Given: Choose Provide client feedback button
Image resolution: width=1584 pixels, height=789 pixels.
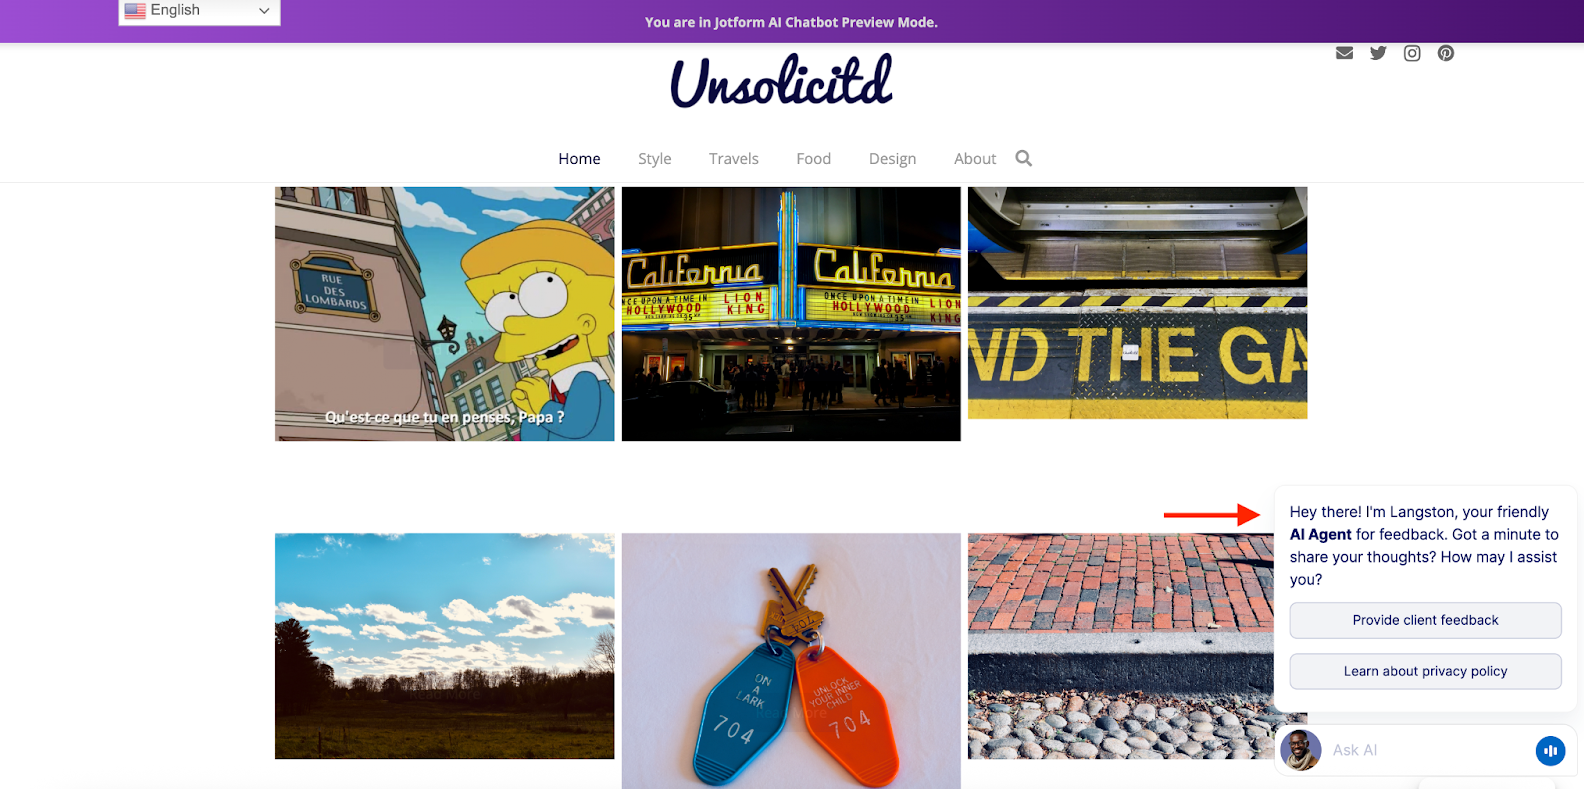Looking at the screenshot, I should (1425, 620).
